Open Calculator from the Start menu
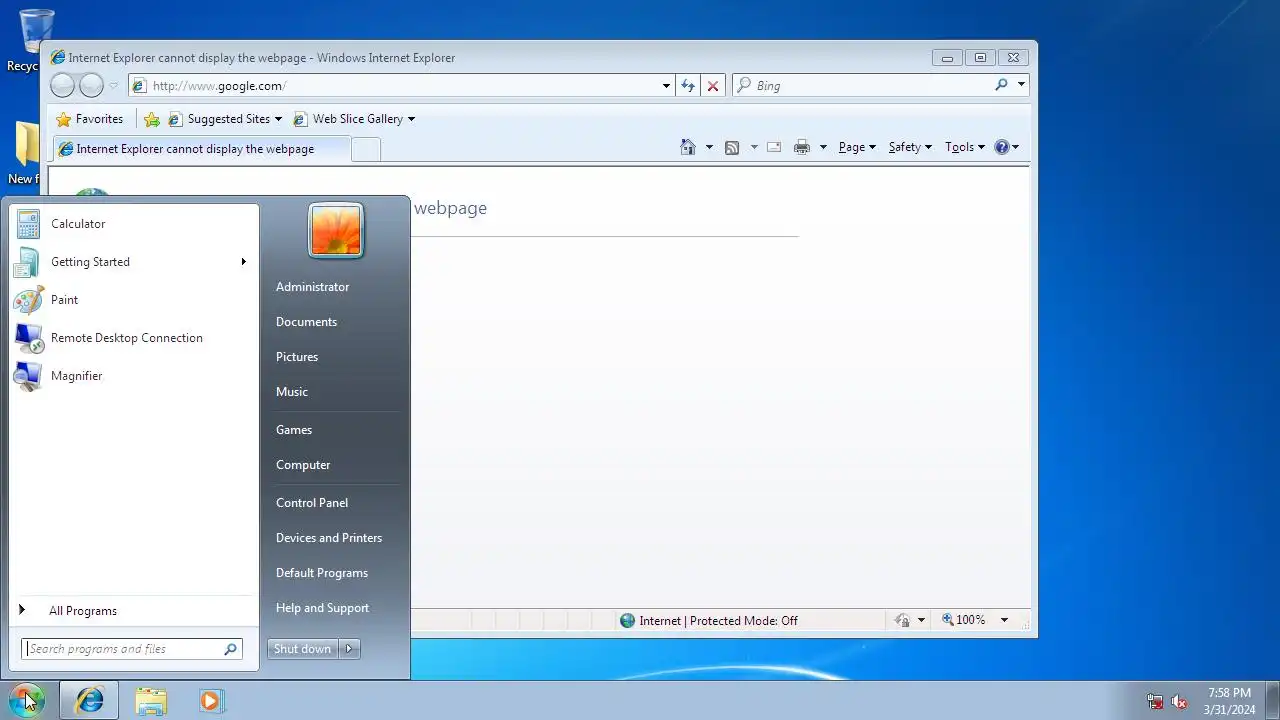The width and height of the screenshot is (1280, 720). 133,224
